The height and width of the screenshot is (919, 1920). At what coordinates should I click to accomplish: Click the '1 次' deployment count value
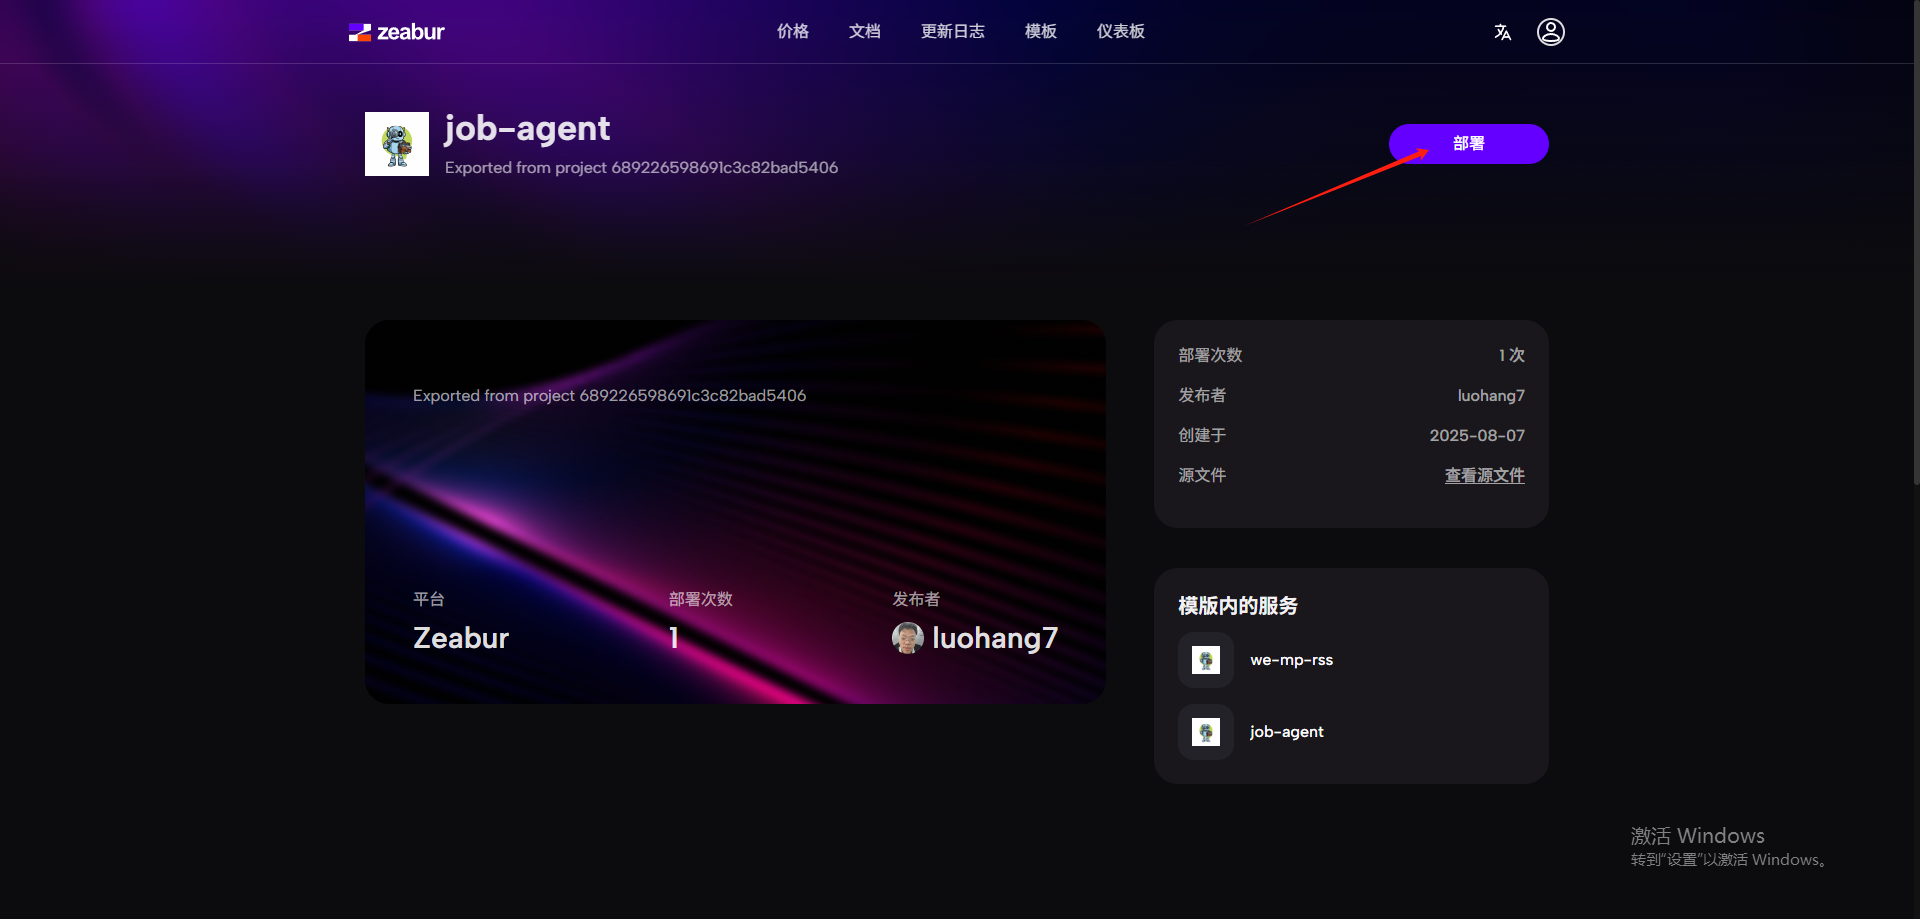[x=1511, y=356]
